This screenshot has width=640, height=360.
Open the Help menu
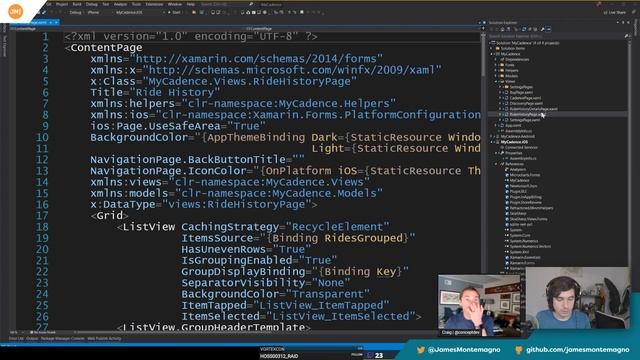point(190,4)
